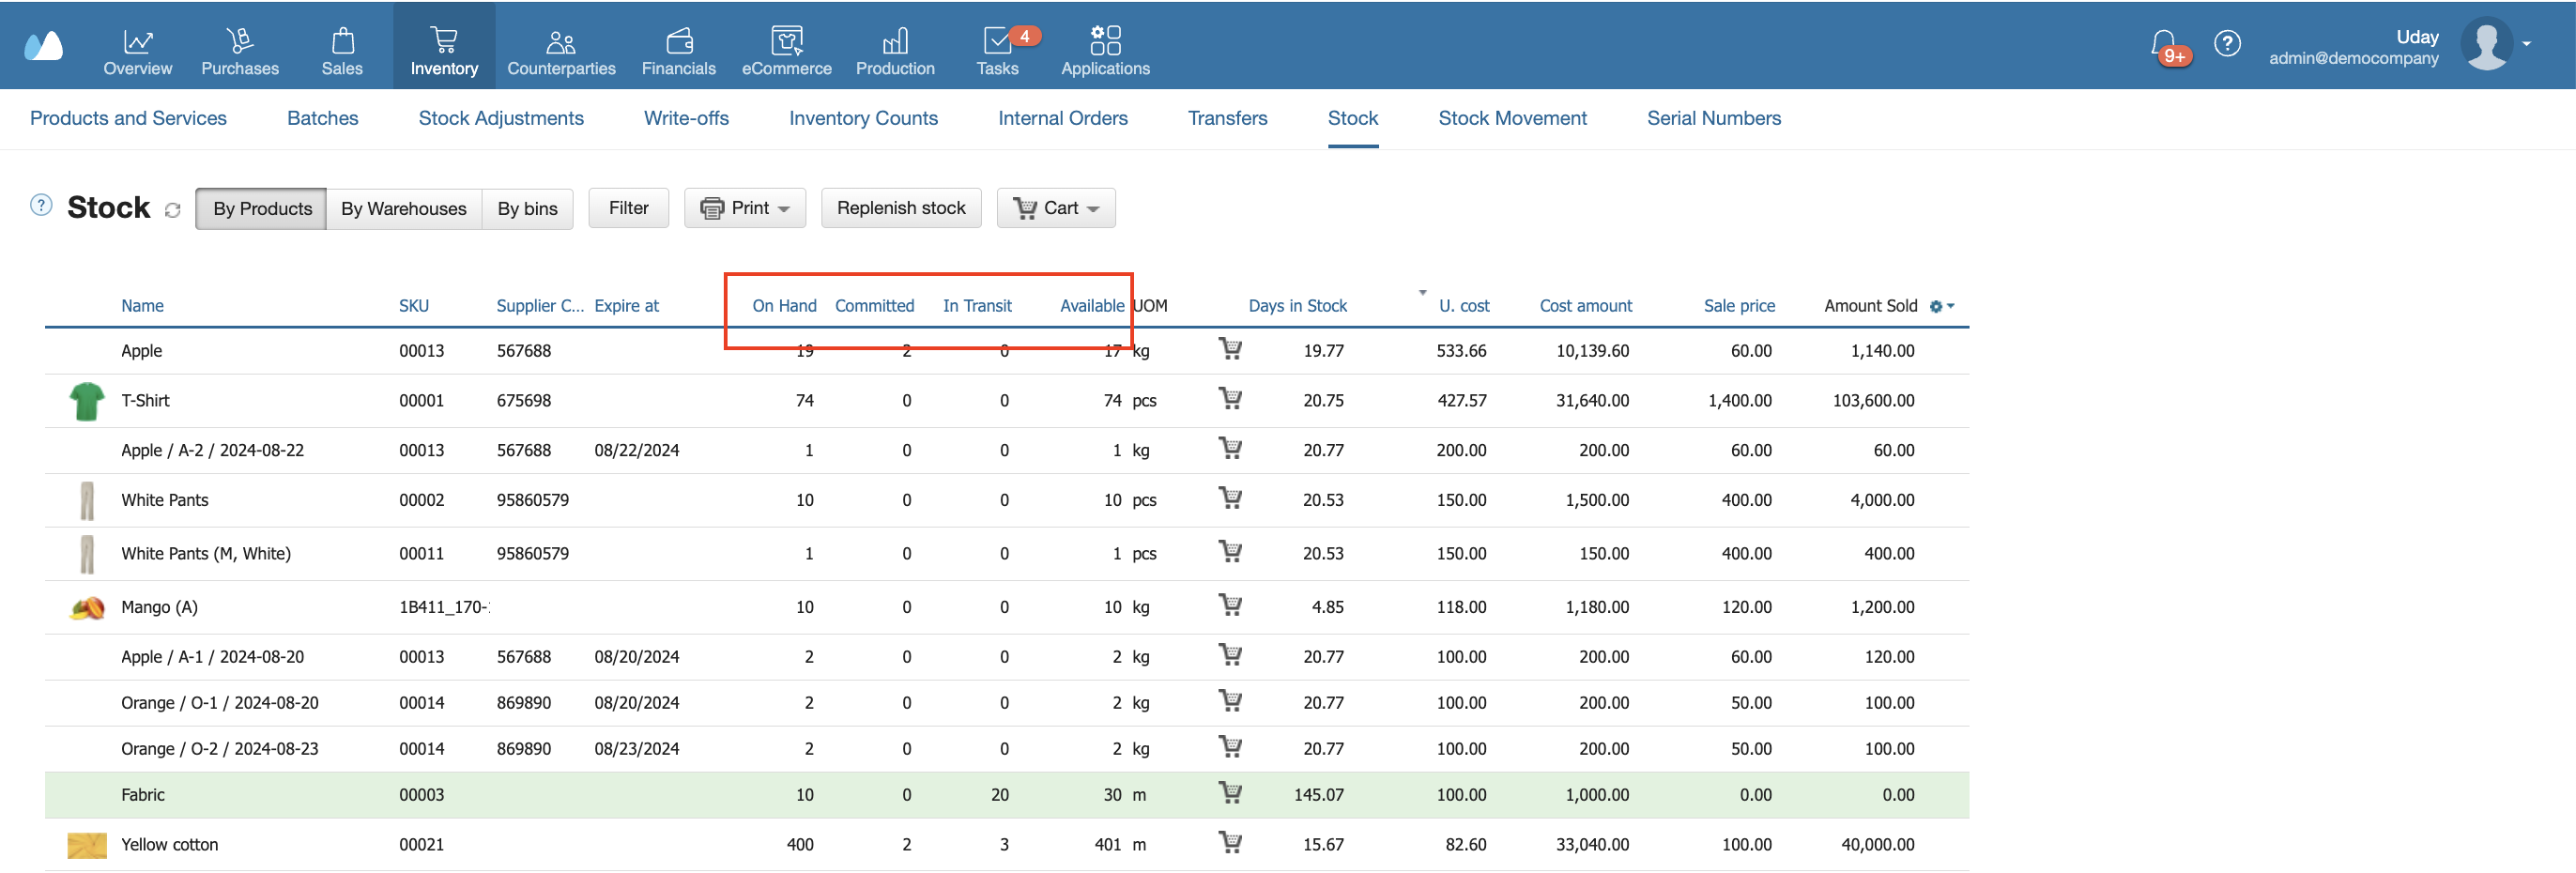Add Fabric to cart
Viewport: 2576px width, 873px height.
point(1230,793)
